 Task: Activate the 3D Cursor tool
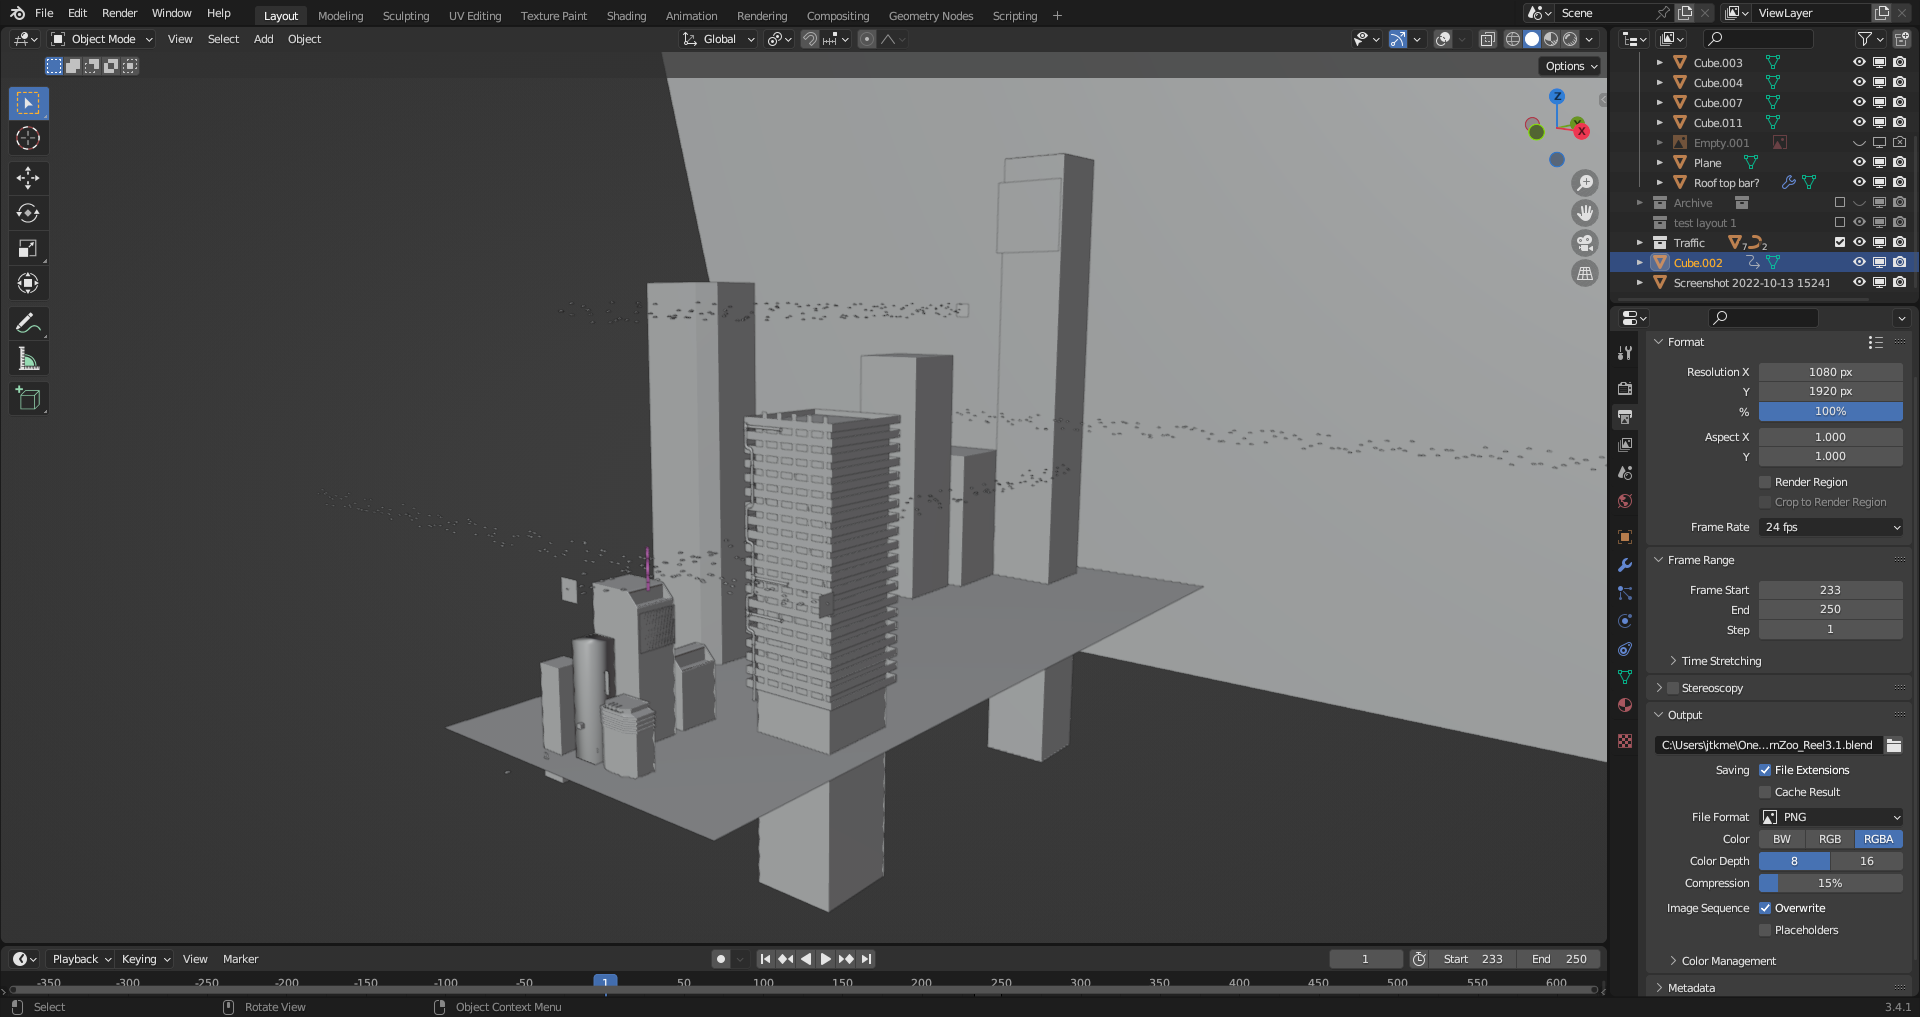click(28, 138)
